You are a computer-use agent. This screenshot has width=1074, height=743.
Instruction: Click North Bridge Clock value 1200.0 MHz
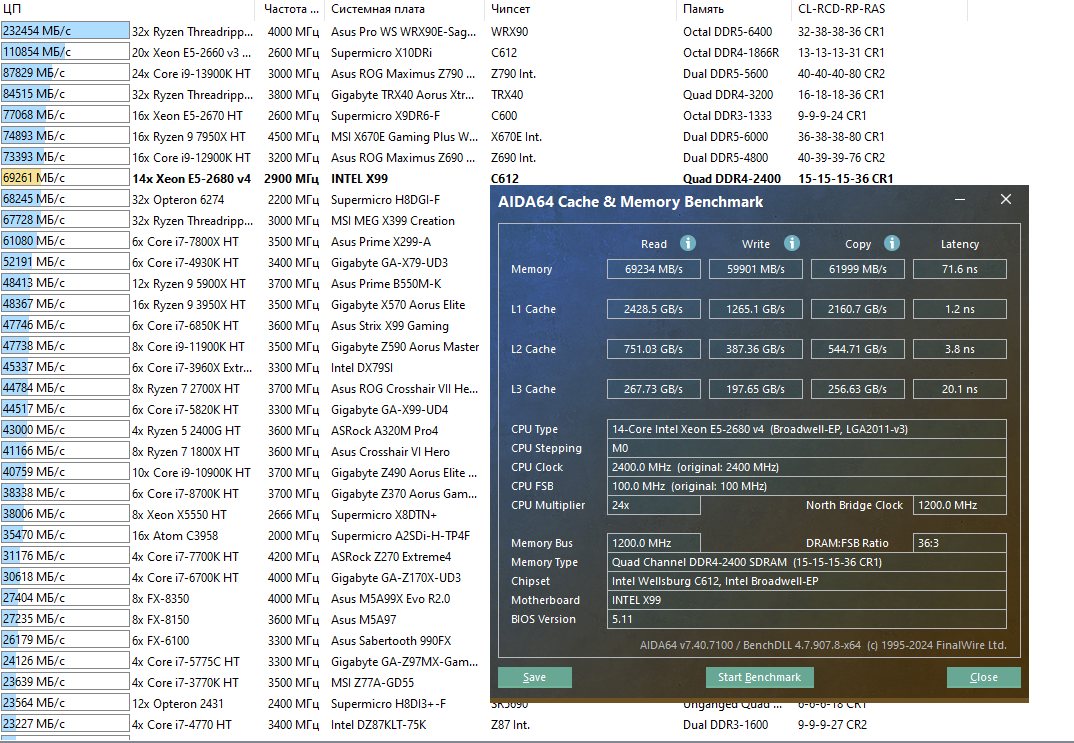pyautogui.click(x=960, y=505)
